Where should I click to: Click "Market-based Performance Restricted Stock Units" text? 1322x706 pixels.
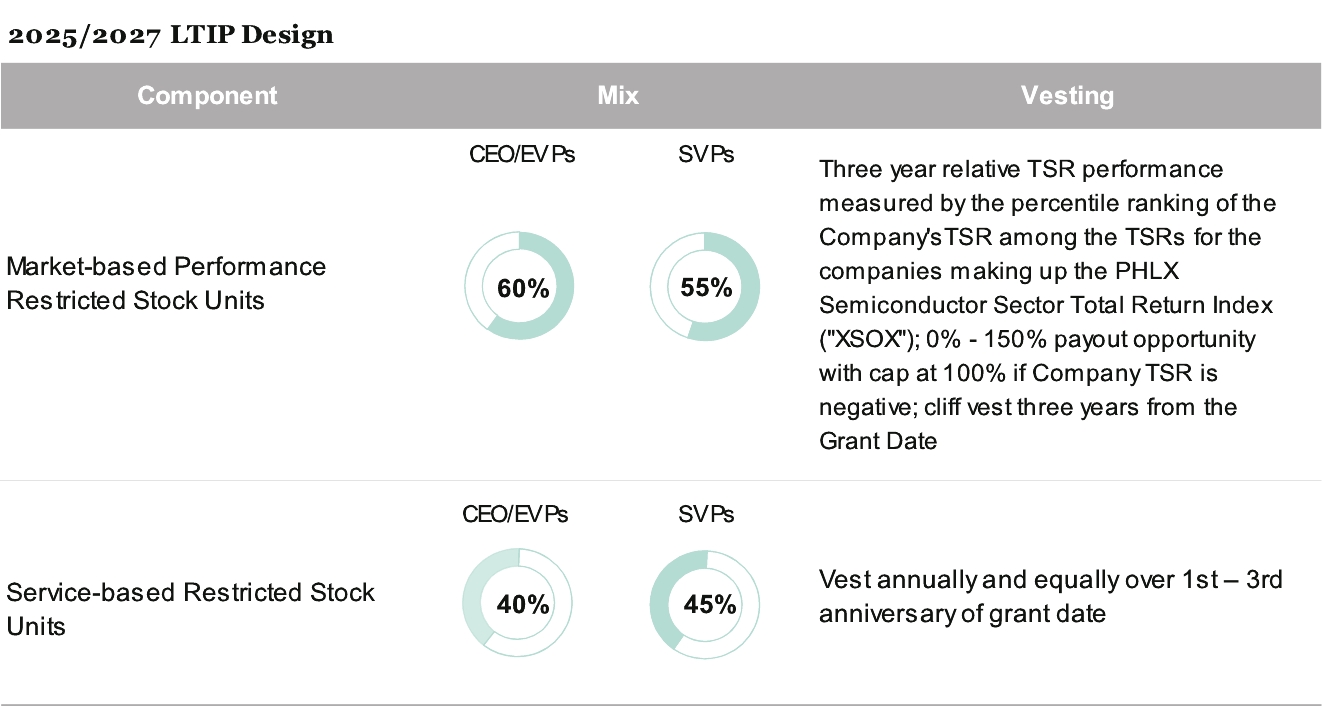[x=166, y=283]
